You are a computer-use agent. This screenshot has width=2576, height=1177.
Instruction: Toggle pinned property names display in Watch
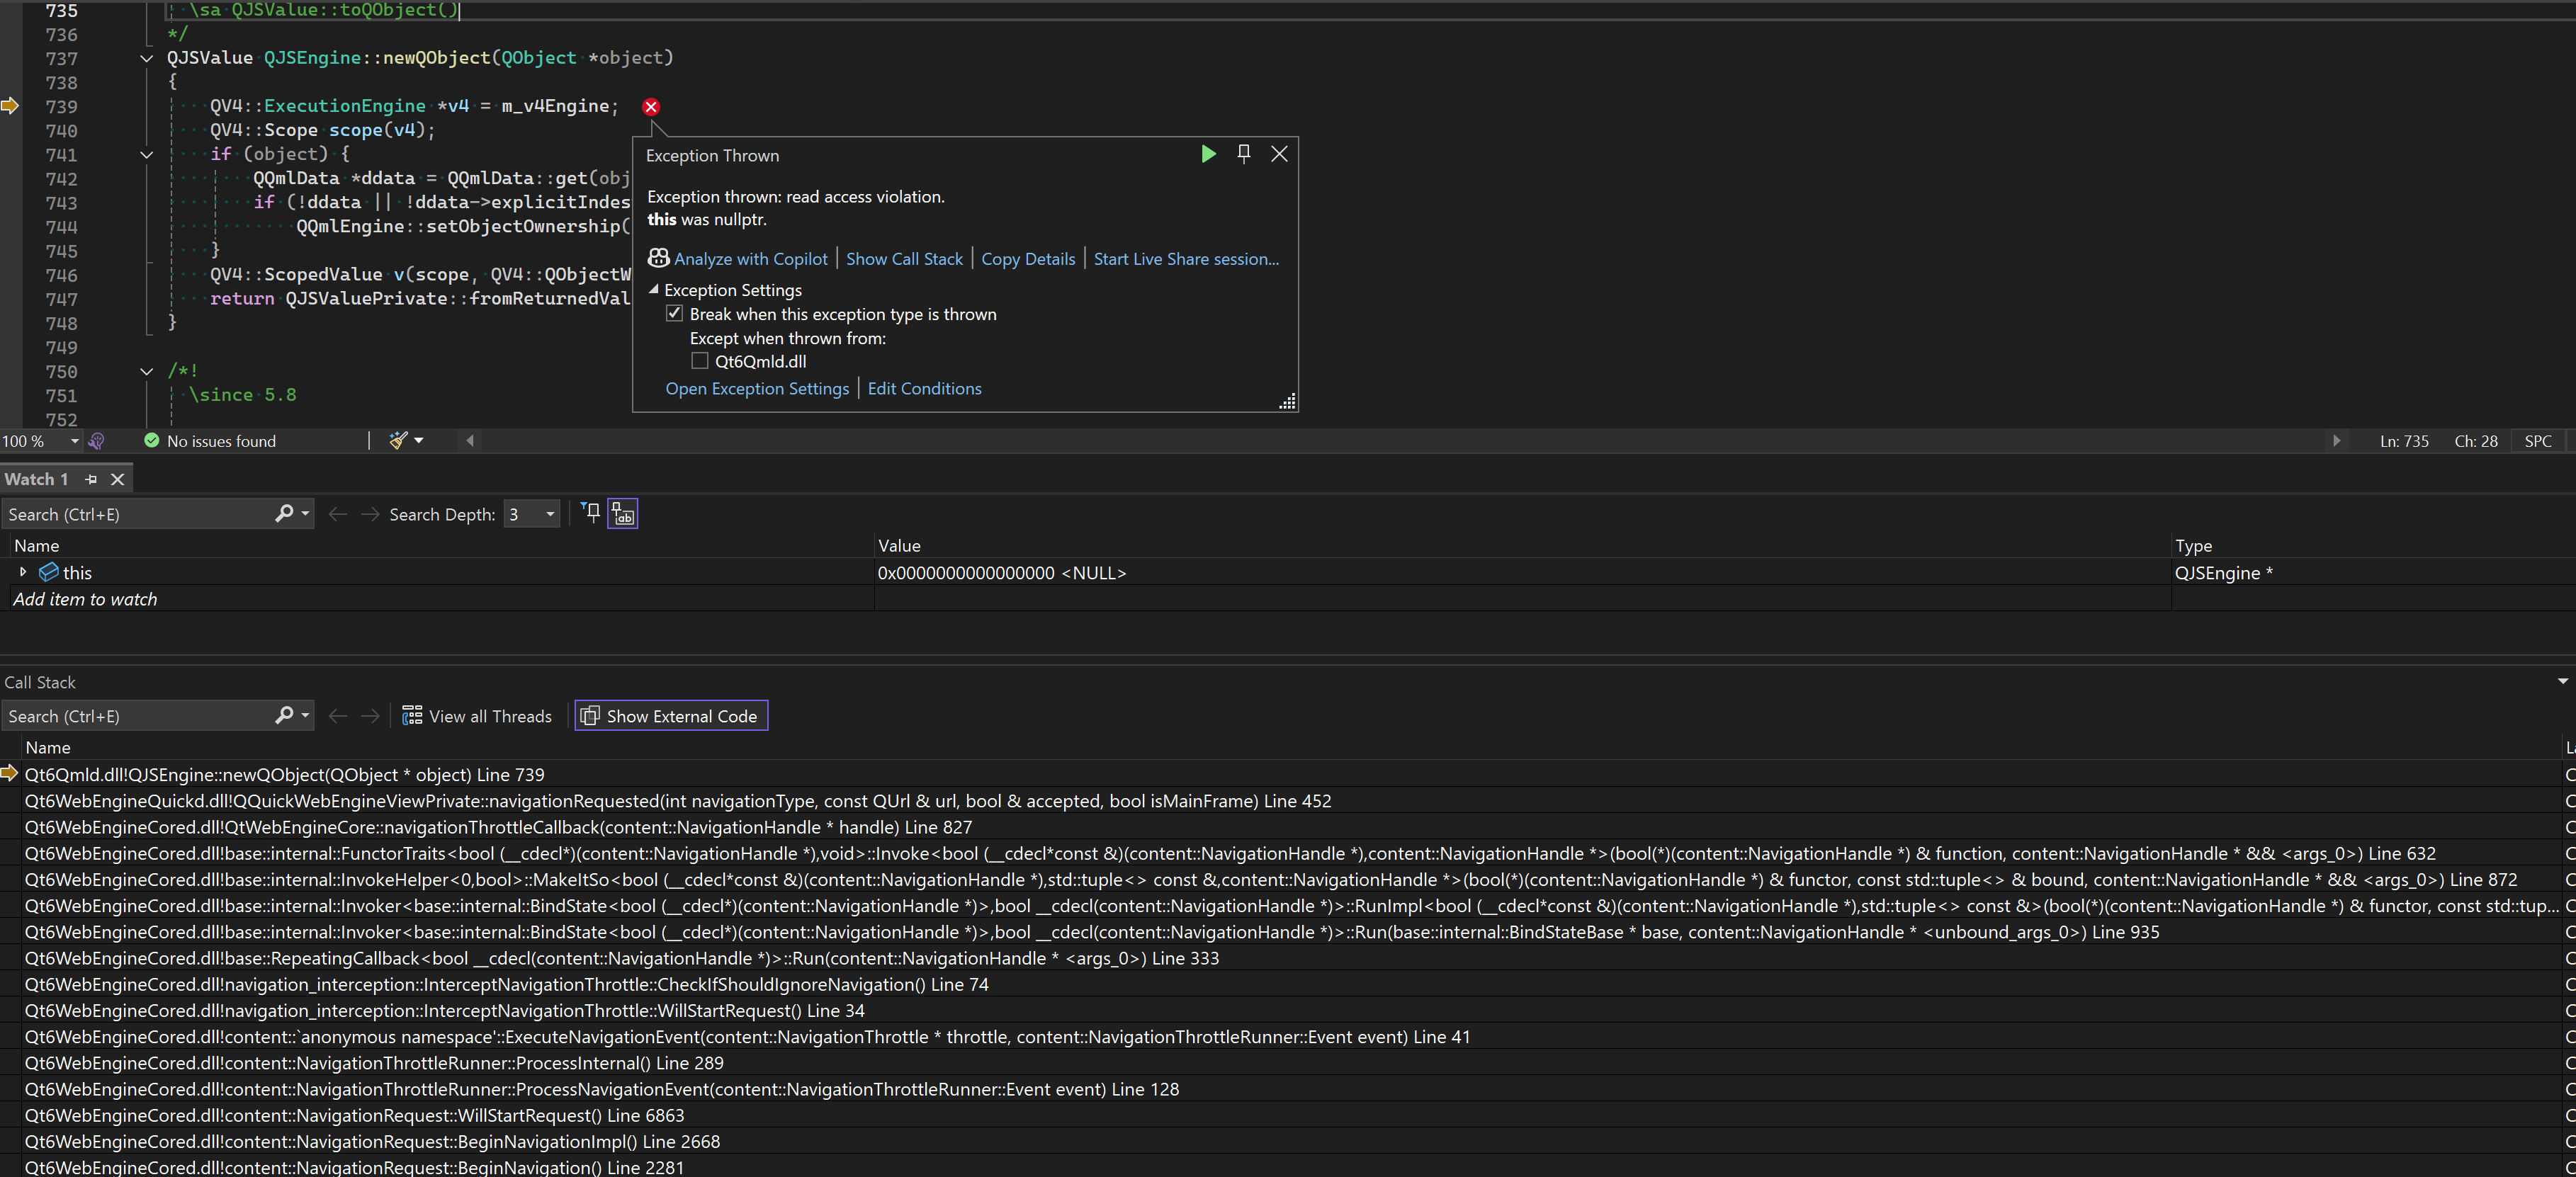(623, 514)
